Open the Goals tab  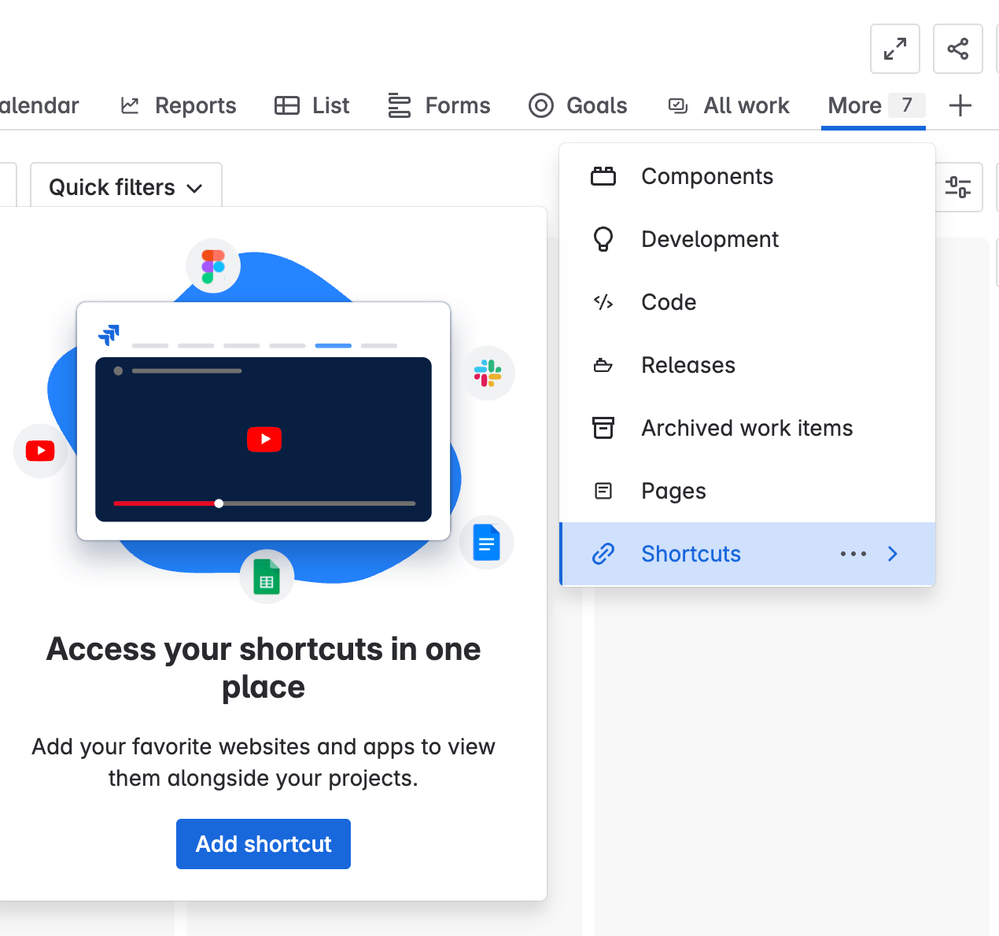[578, 106]
